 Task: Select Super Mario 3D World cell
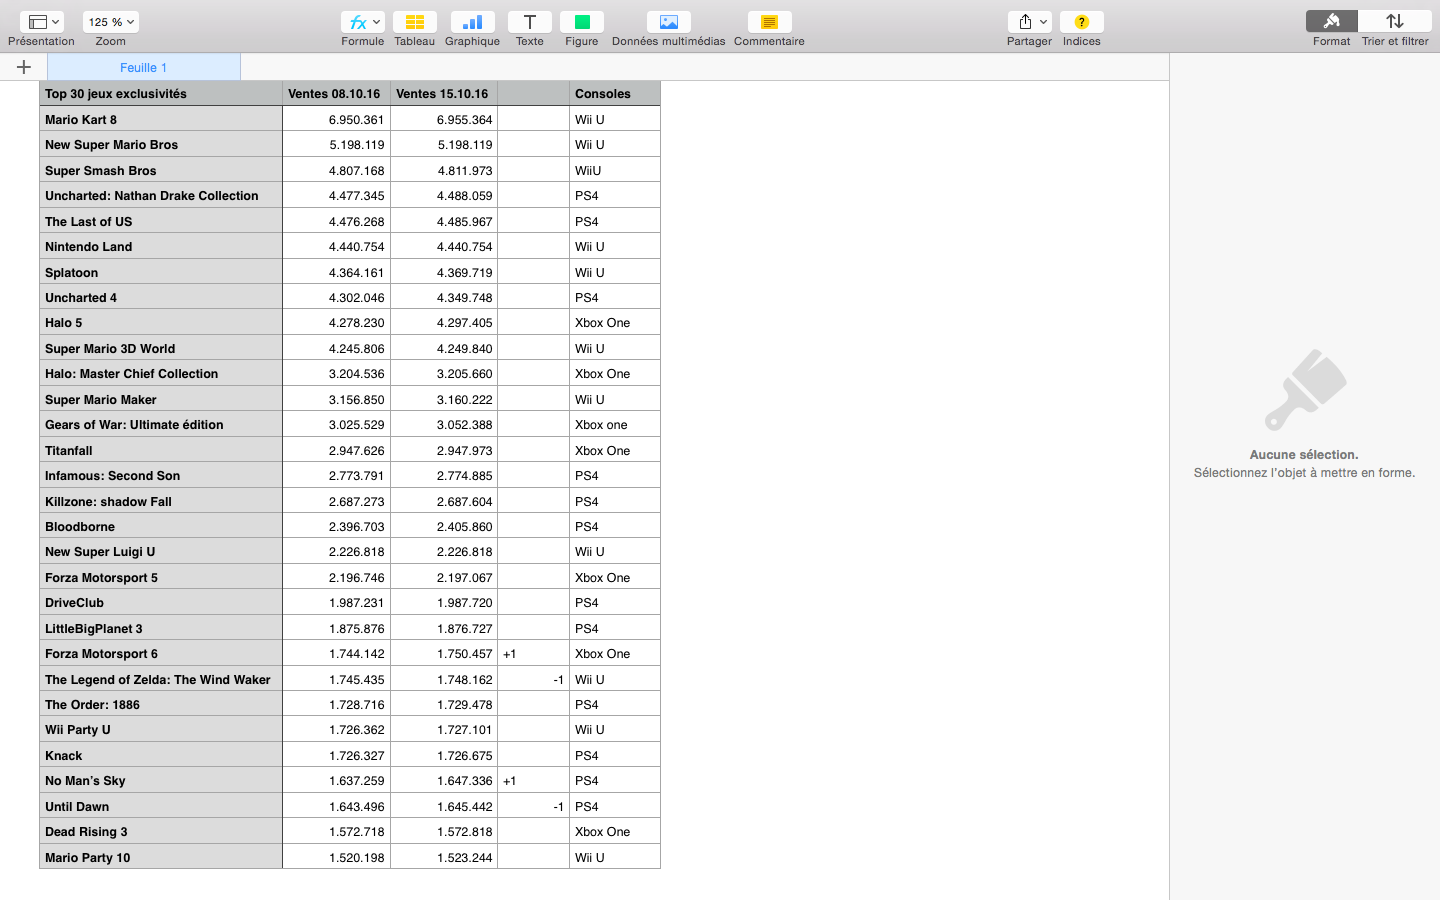pyautogui.click(x=161, y=348)
